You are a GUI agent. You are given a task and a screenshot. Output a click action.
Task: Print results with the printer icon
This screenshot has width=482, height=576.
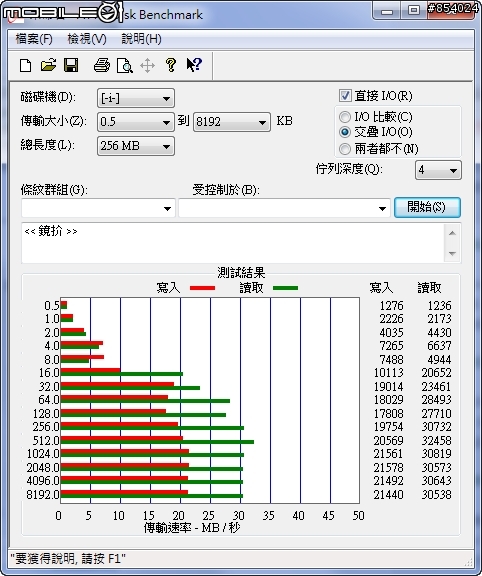coord(102,65)
